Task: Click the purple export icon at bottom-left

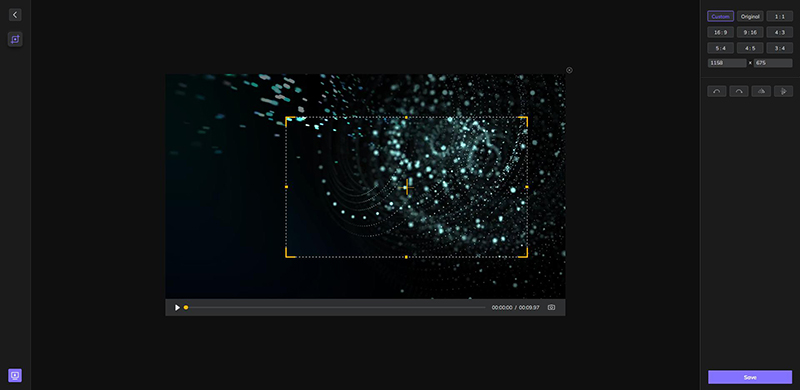Action: coord(15,375)
